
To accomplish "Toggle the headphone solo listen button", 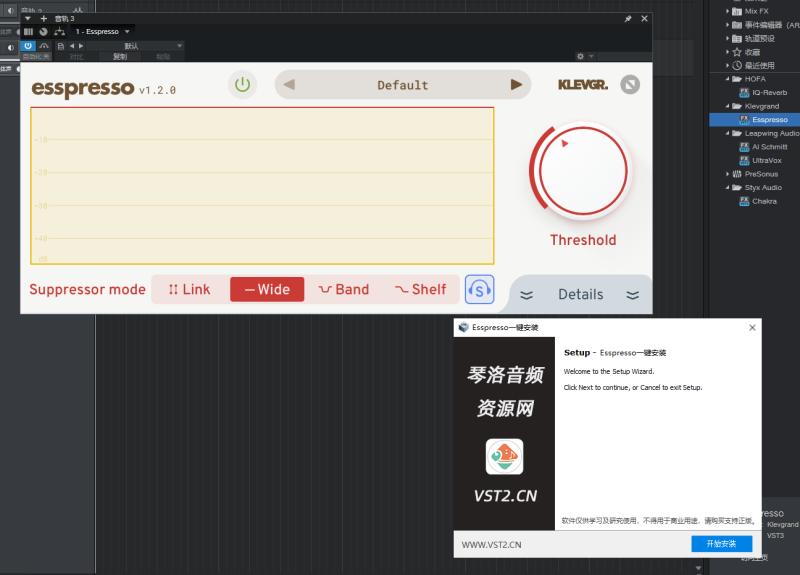I will (x=479, y=290).
